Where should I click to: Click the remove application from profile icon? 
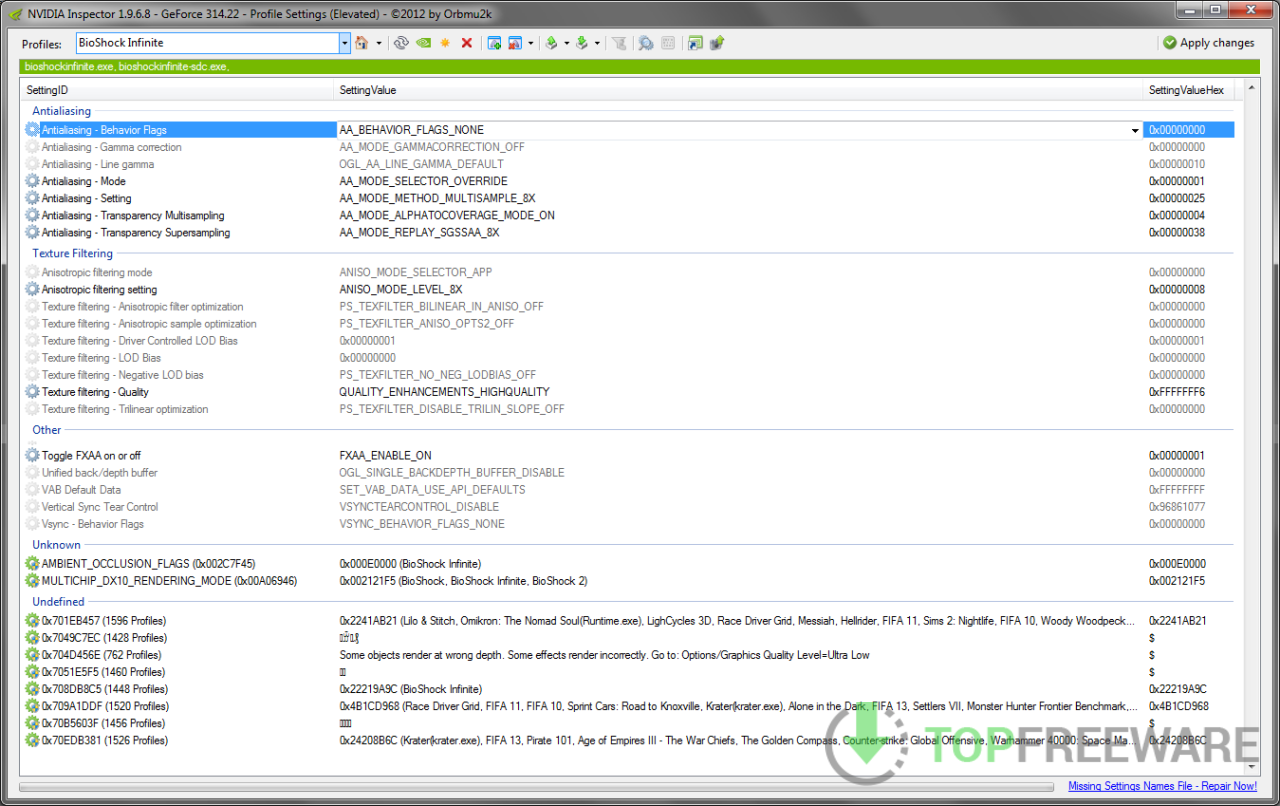tap(515, 43)
